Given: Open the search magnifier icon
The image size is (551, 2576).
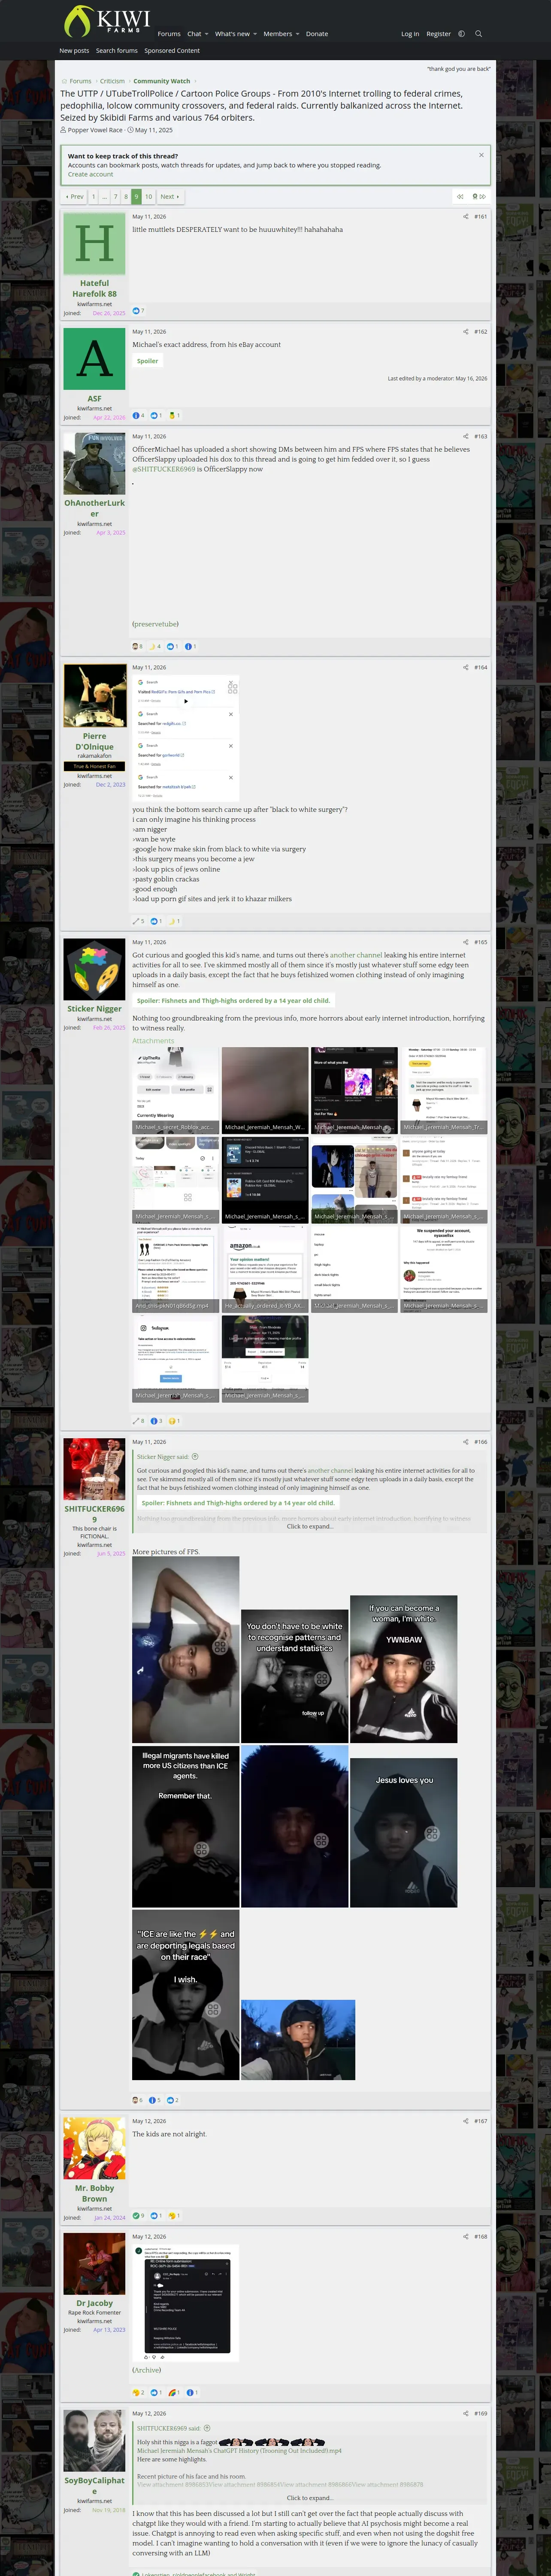Looking at the screenshot, I should tap(478, 34).
